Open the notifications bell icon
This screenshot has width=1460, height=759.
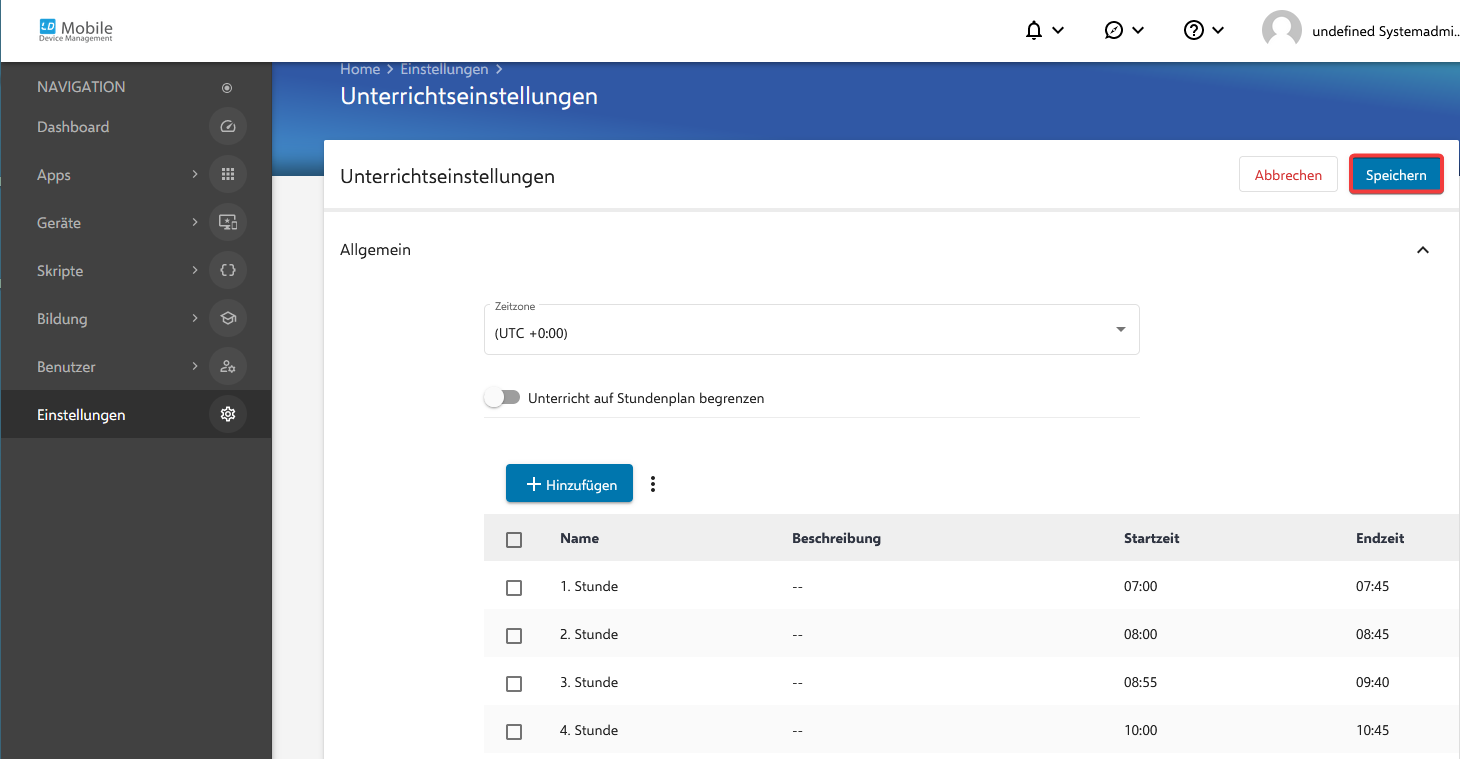1034,31
